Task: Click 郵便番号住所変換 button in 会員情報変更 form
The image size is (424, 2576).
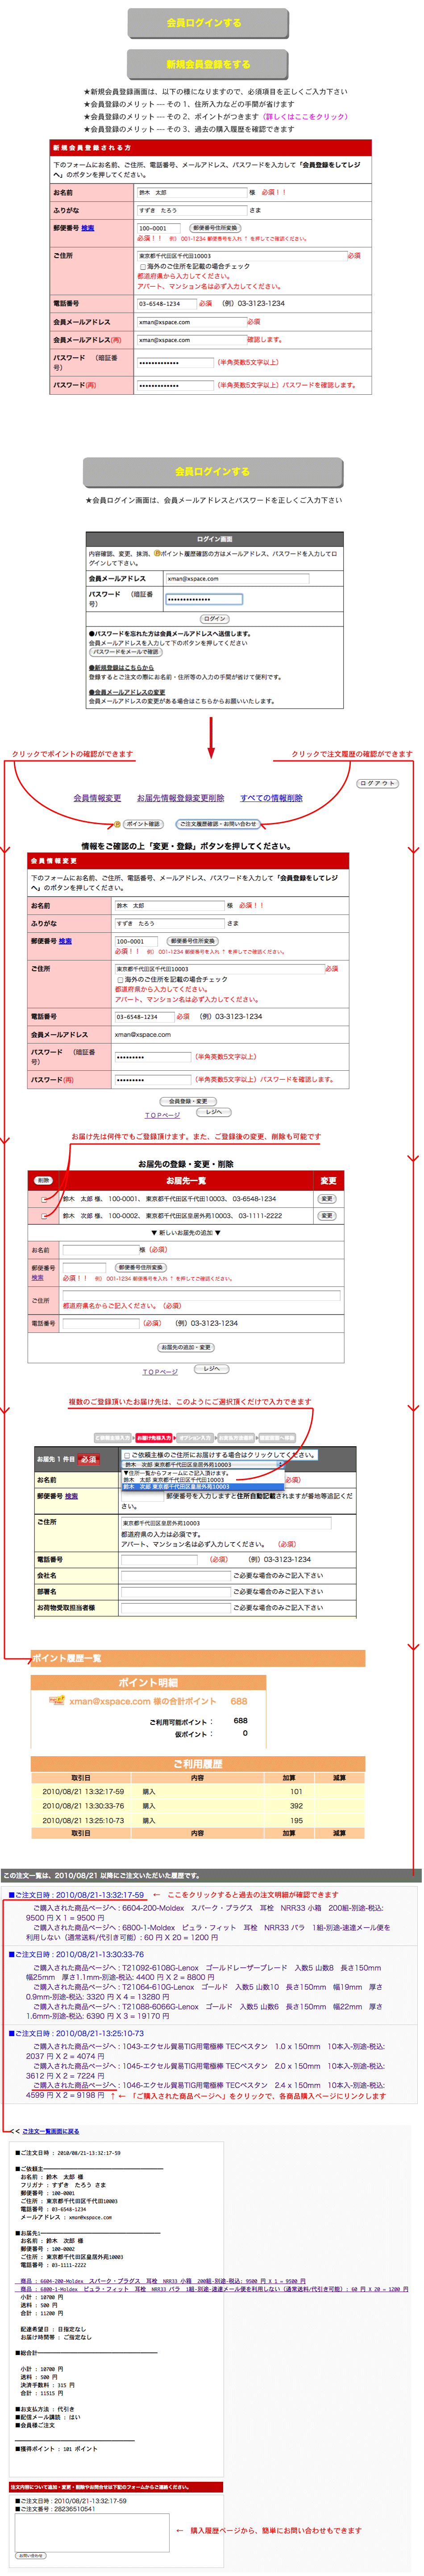Action: pos(193,941)
